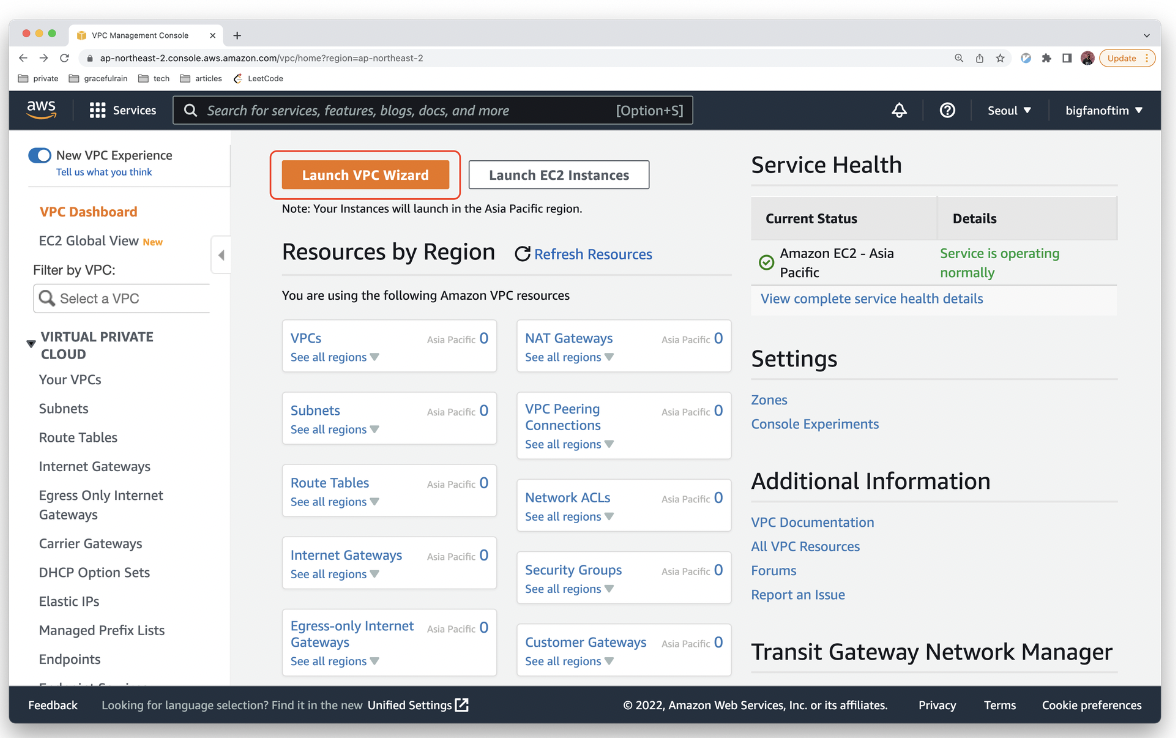Open the VPC Documentation link
Viewport: 1176px width, 738px height.
[x=812, y=522]
